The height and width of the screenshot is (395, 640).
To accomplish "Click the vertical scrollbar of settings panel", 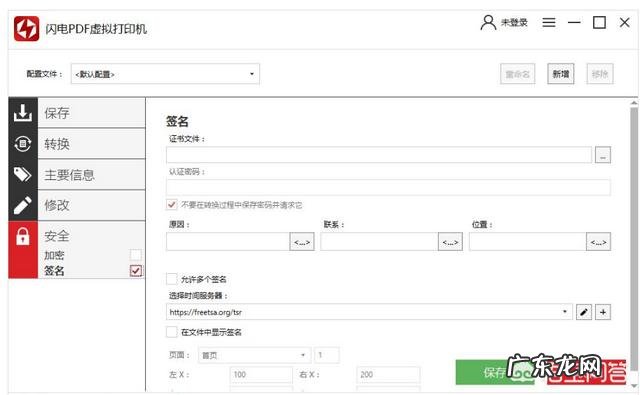I will [x=633, y=239].
